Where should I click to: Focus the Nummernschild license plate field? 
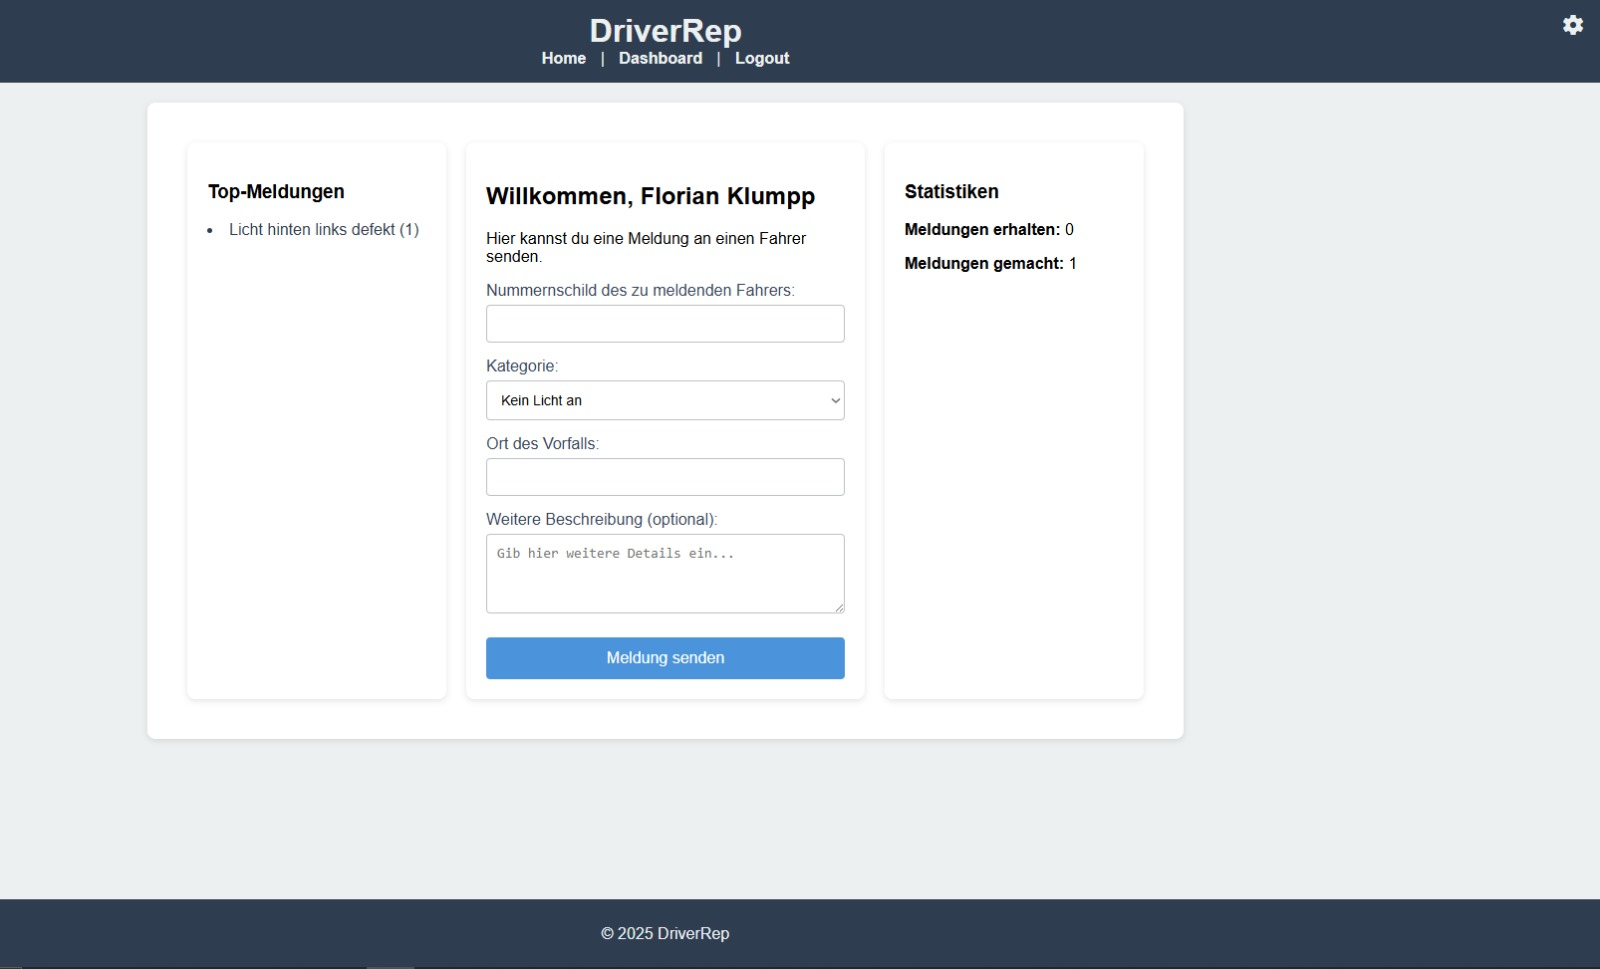[x=665, y=324]
